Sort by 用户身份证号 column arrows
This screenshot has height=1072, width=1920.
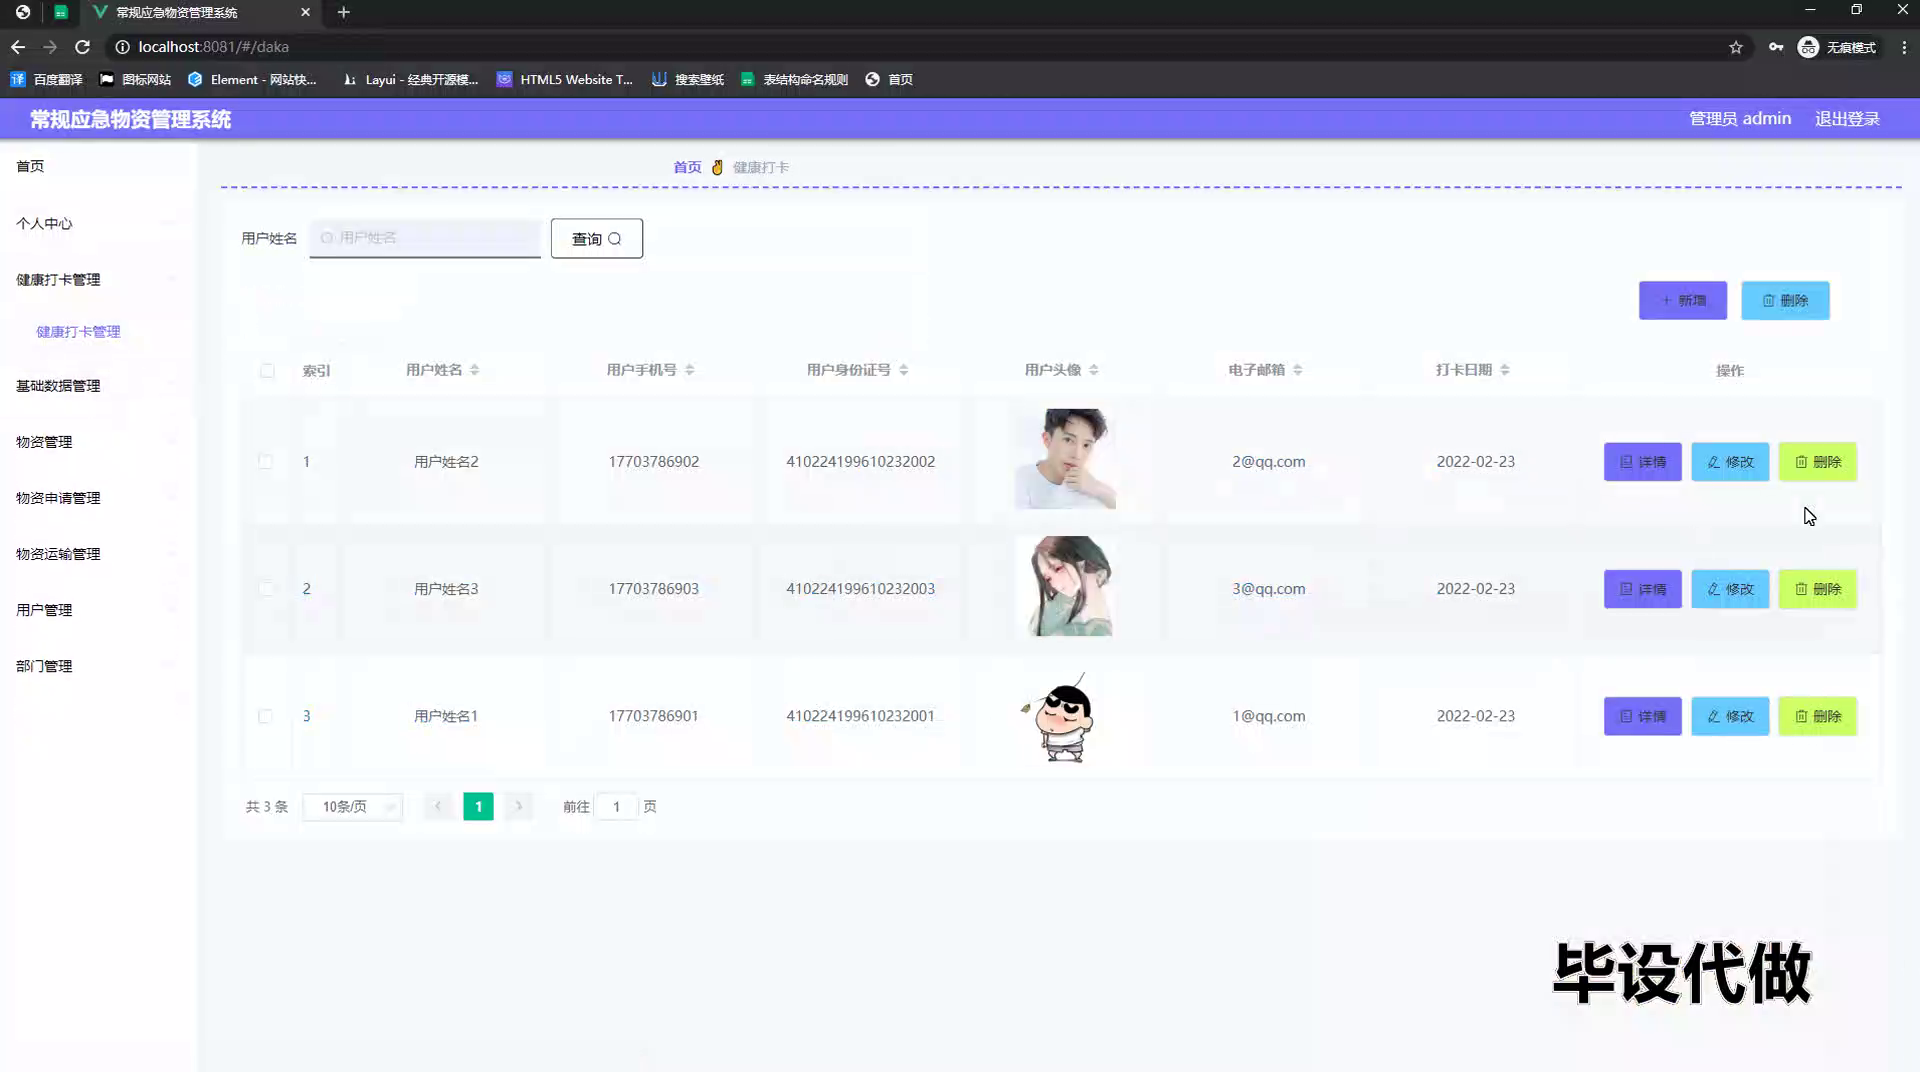(904, 370)
